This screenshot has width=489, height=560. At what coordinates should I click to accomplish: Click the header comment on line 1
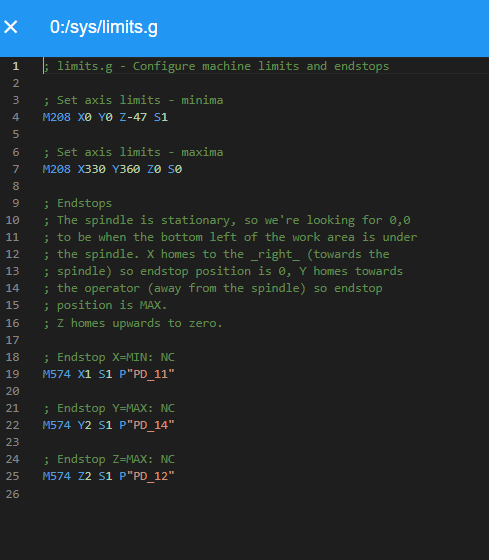216,66
